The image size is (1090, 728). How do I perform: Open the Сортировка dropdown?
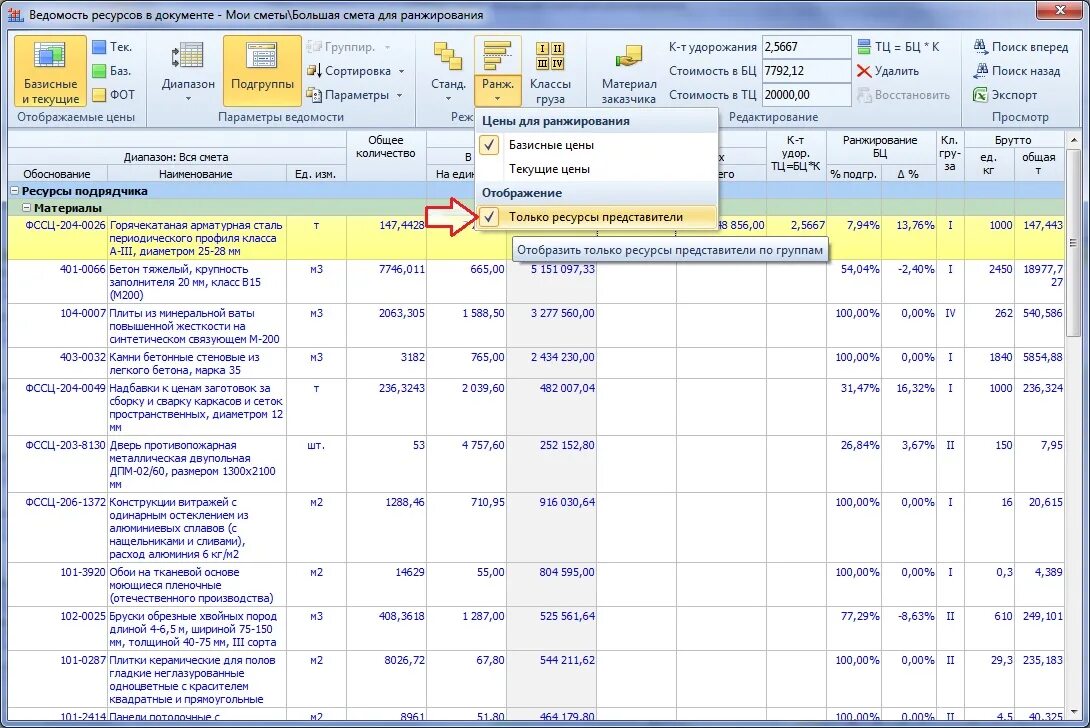355,71
